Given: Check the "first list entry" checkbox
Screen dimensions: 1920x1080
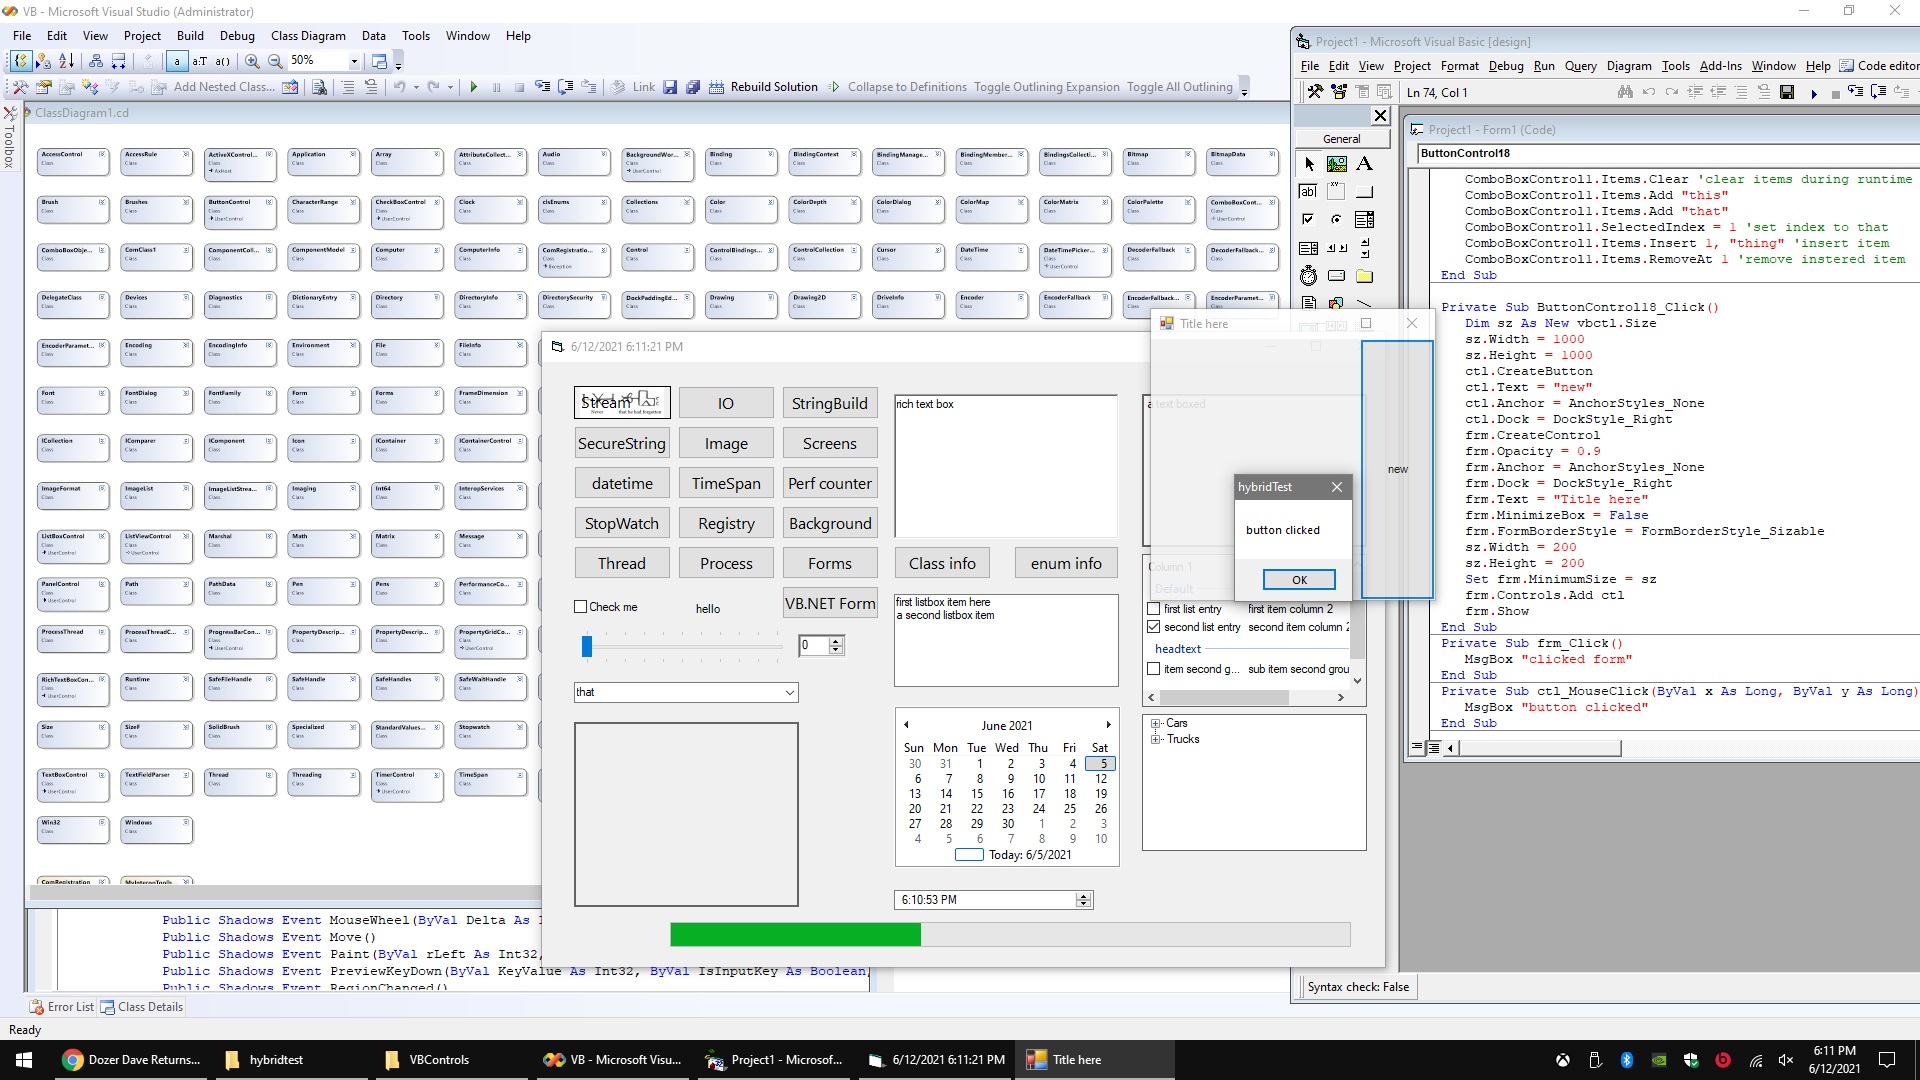Looking at the screenshot, I should click(x=1151, y=609).
